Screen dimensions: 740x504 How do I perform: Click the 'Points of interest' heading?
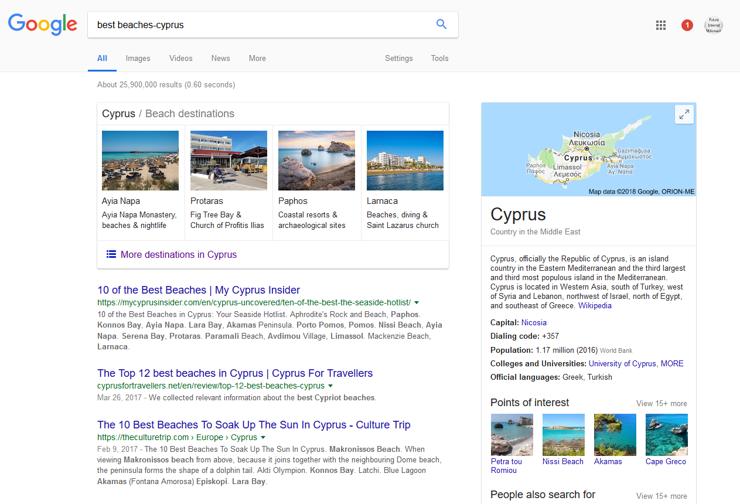pos(530,403)
